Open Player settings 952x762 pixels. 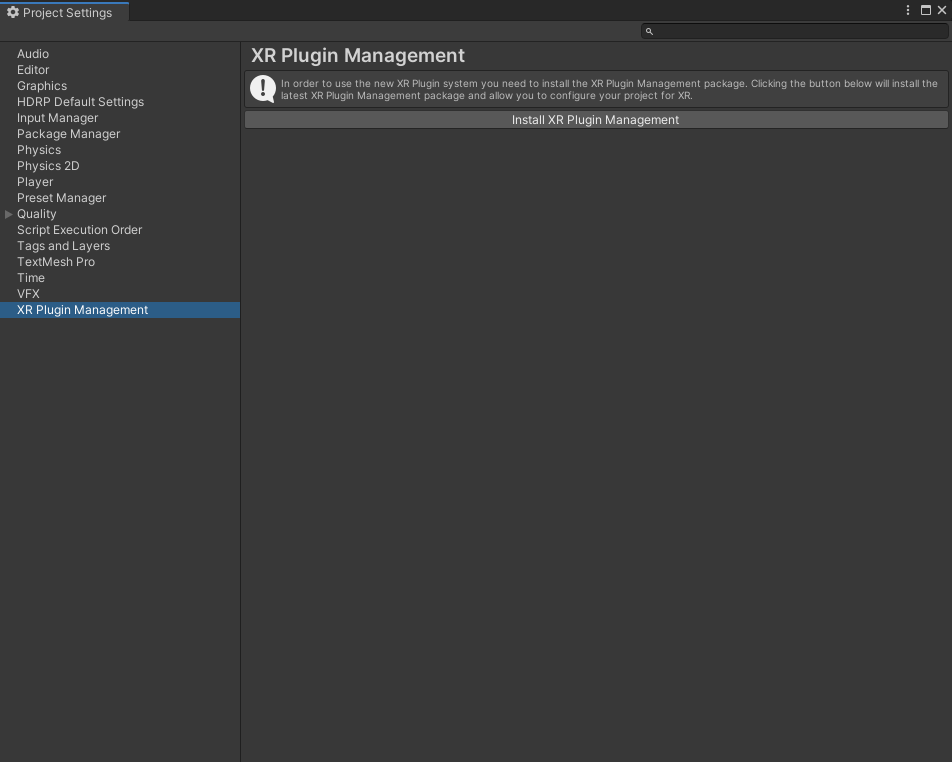click(x=35, y=182)
